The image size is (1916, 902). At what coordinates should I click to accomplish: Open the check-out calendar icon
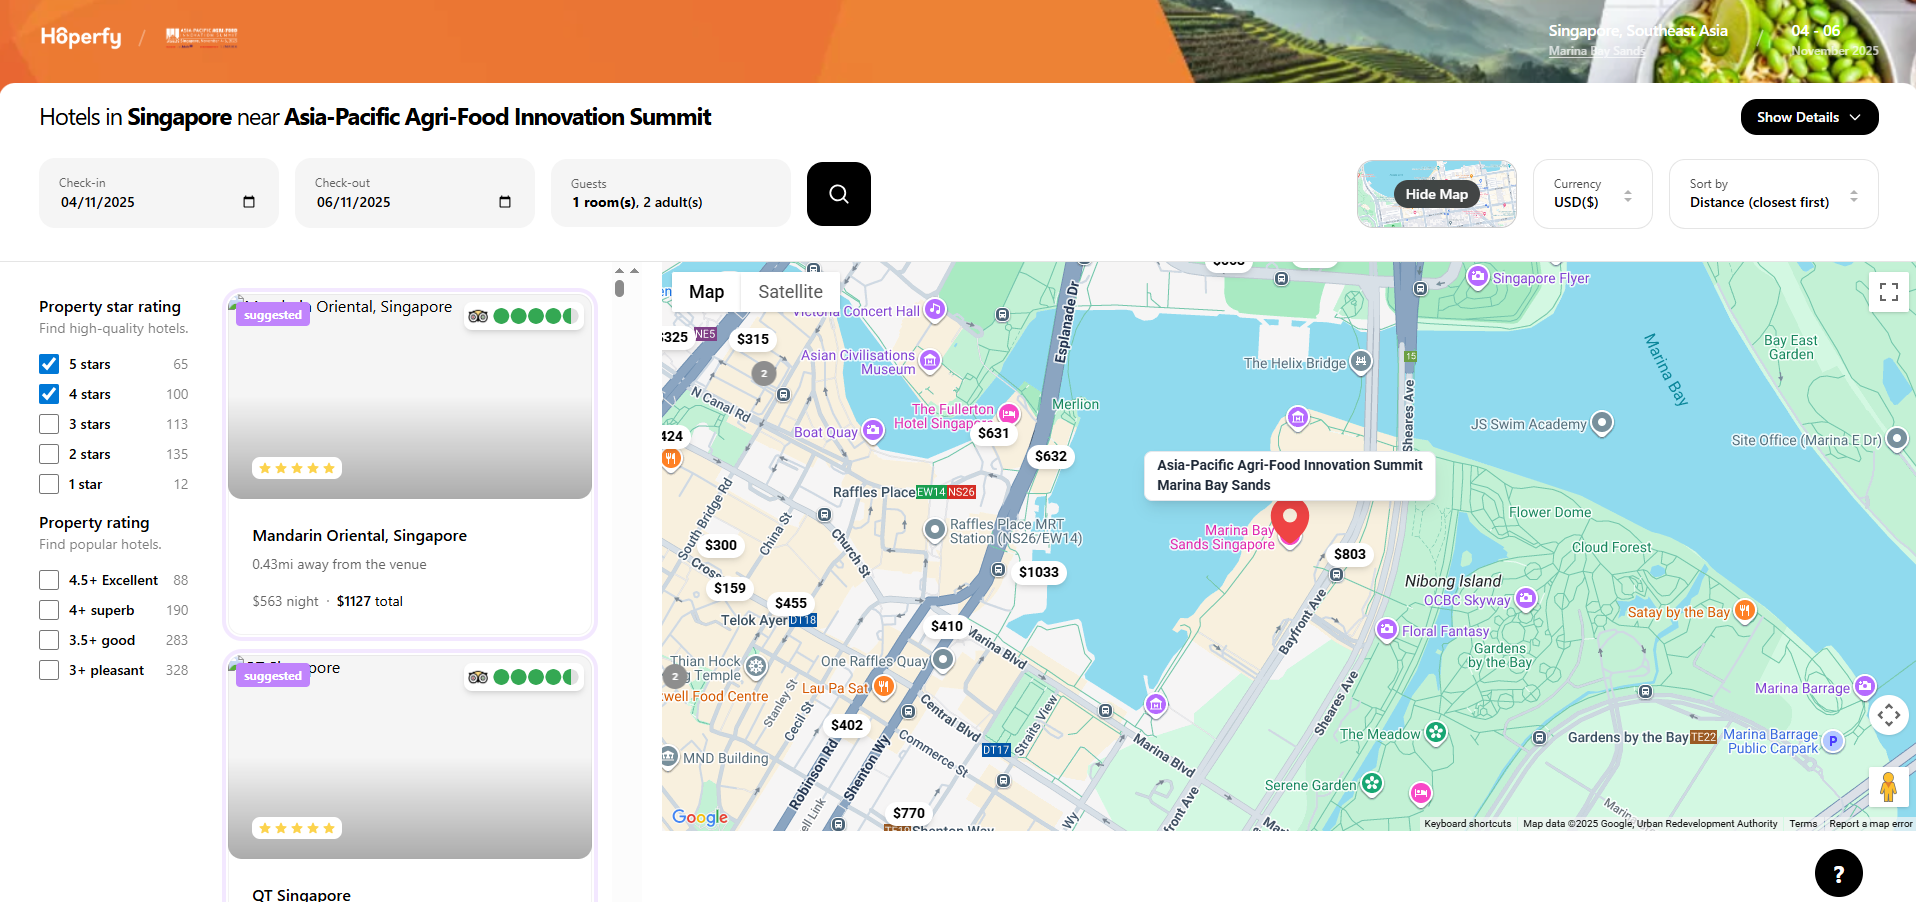pyautogui.click(x=505, y=202)
